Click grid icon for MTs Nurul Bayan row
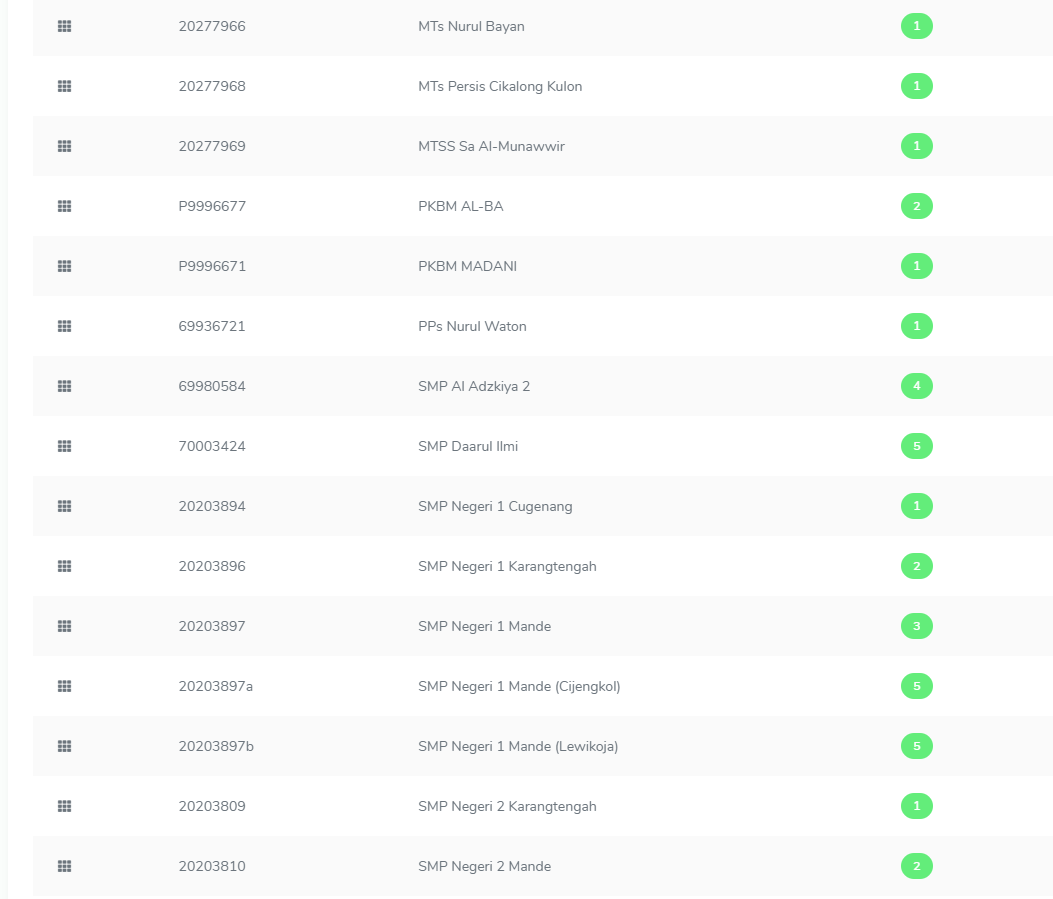Screen dimensions: 1053x899 coord(64,27)
